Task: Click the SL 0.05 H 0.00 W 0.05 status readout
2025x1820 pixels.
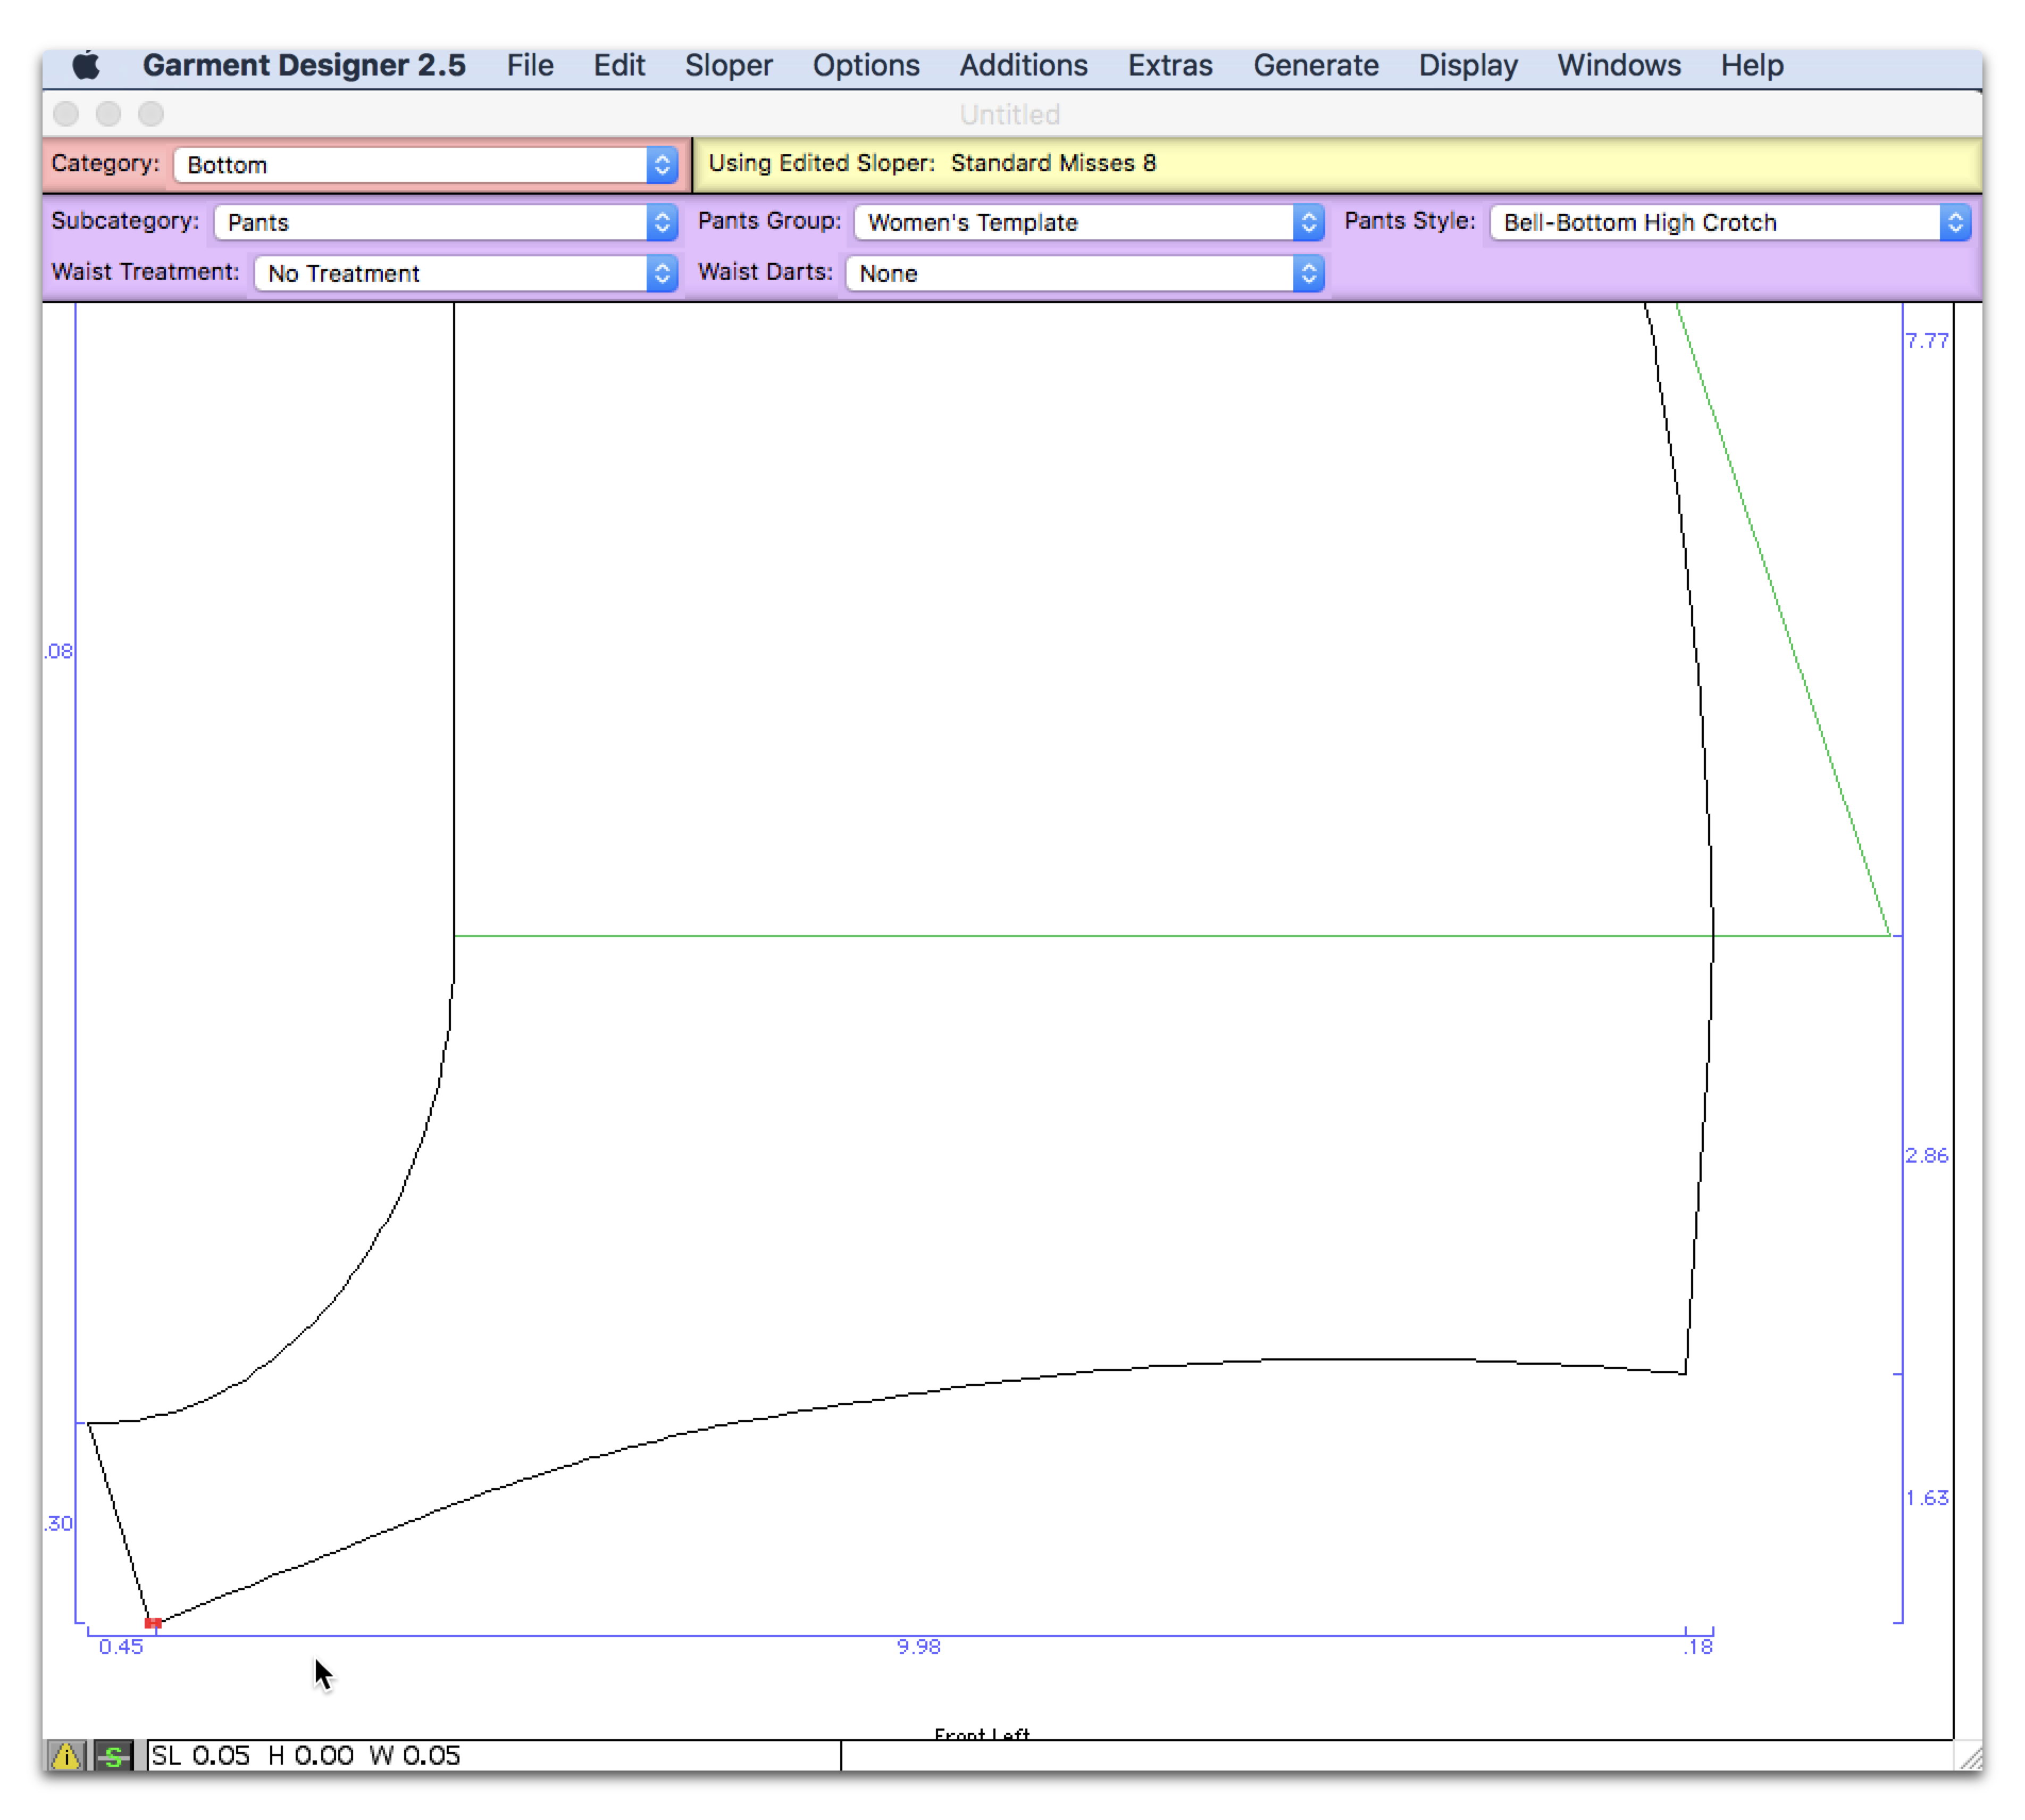Action: coord(306,1756)
